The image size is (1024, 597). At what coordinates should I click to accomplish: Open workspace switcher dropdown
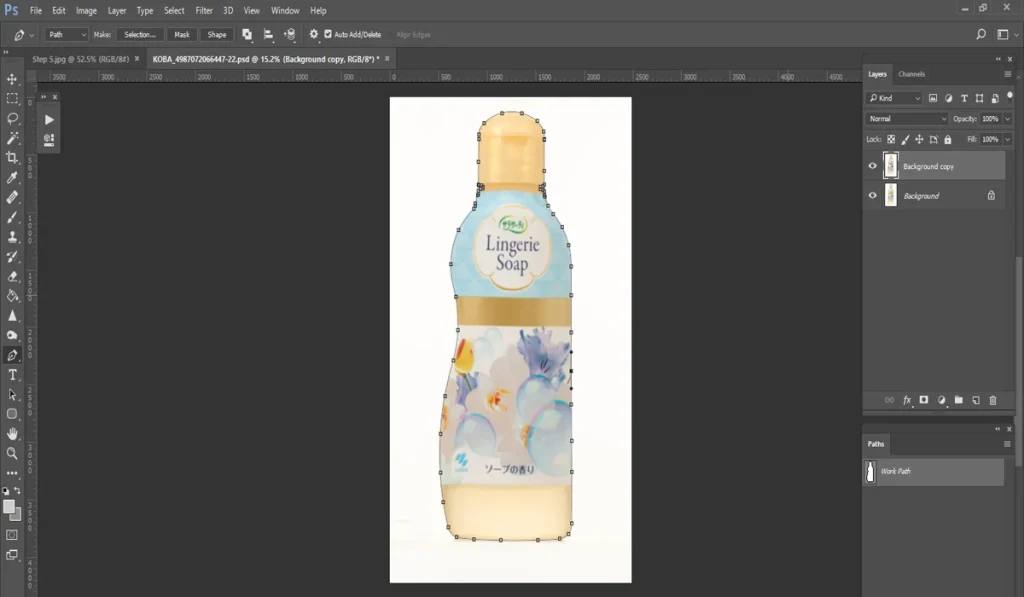[x=1006, y=34]
